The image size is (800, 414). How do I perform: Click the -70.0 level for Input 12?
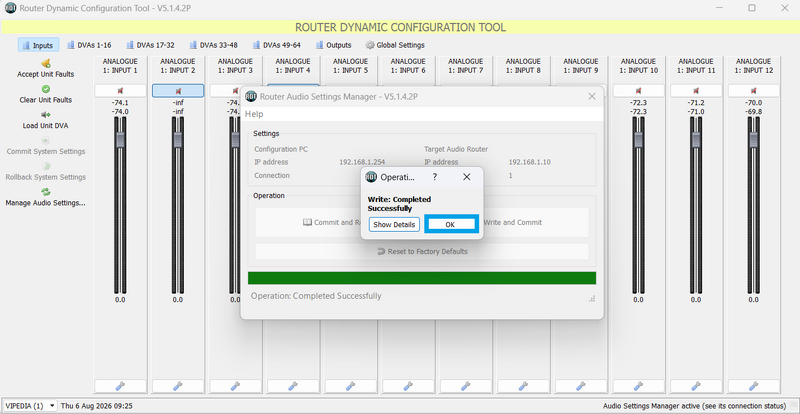pyautogui.click(x=754, y=103)
